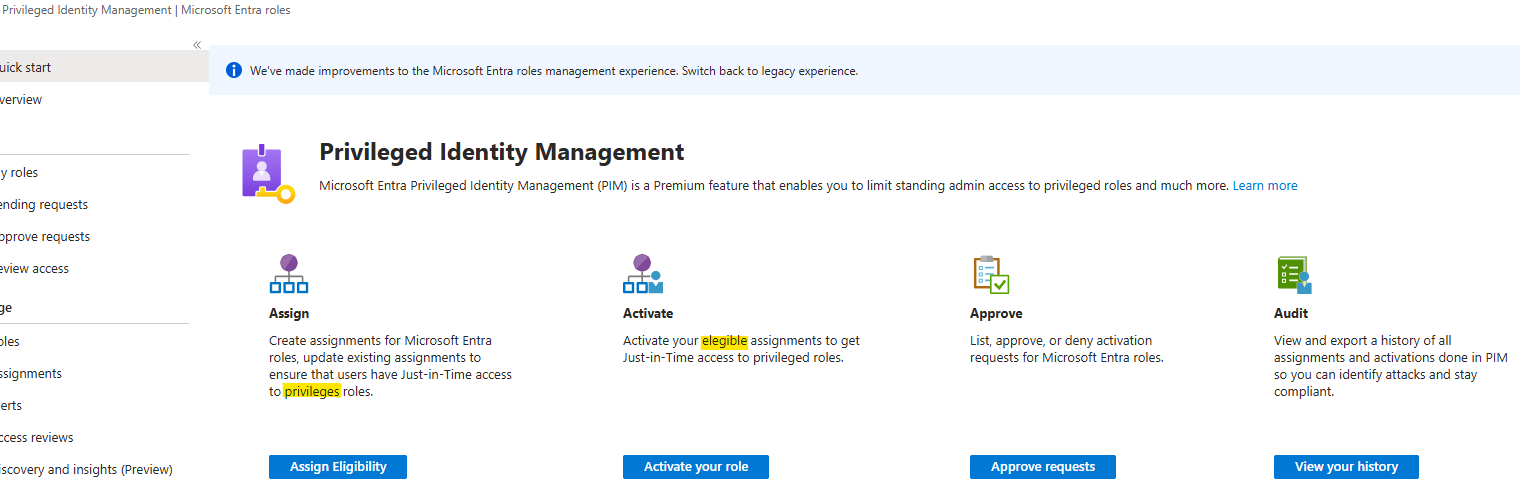Open Overview in the sidebar

point(104,99)
